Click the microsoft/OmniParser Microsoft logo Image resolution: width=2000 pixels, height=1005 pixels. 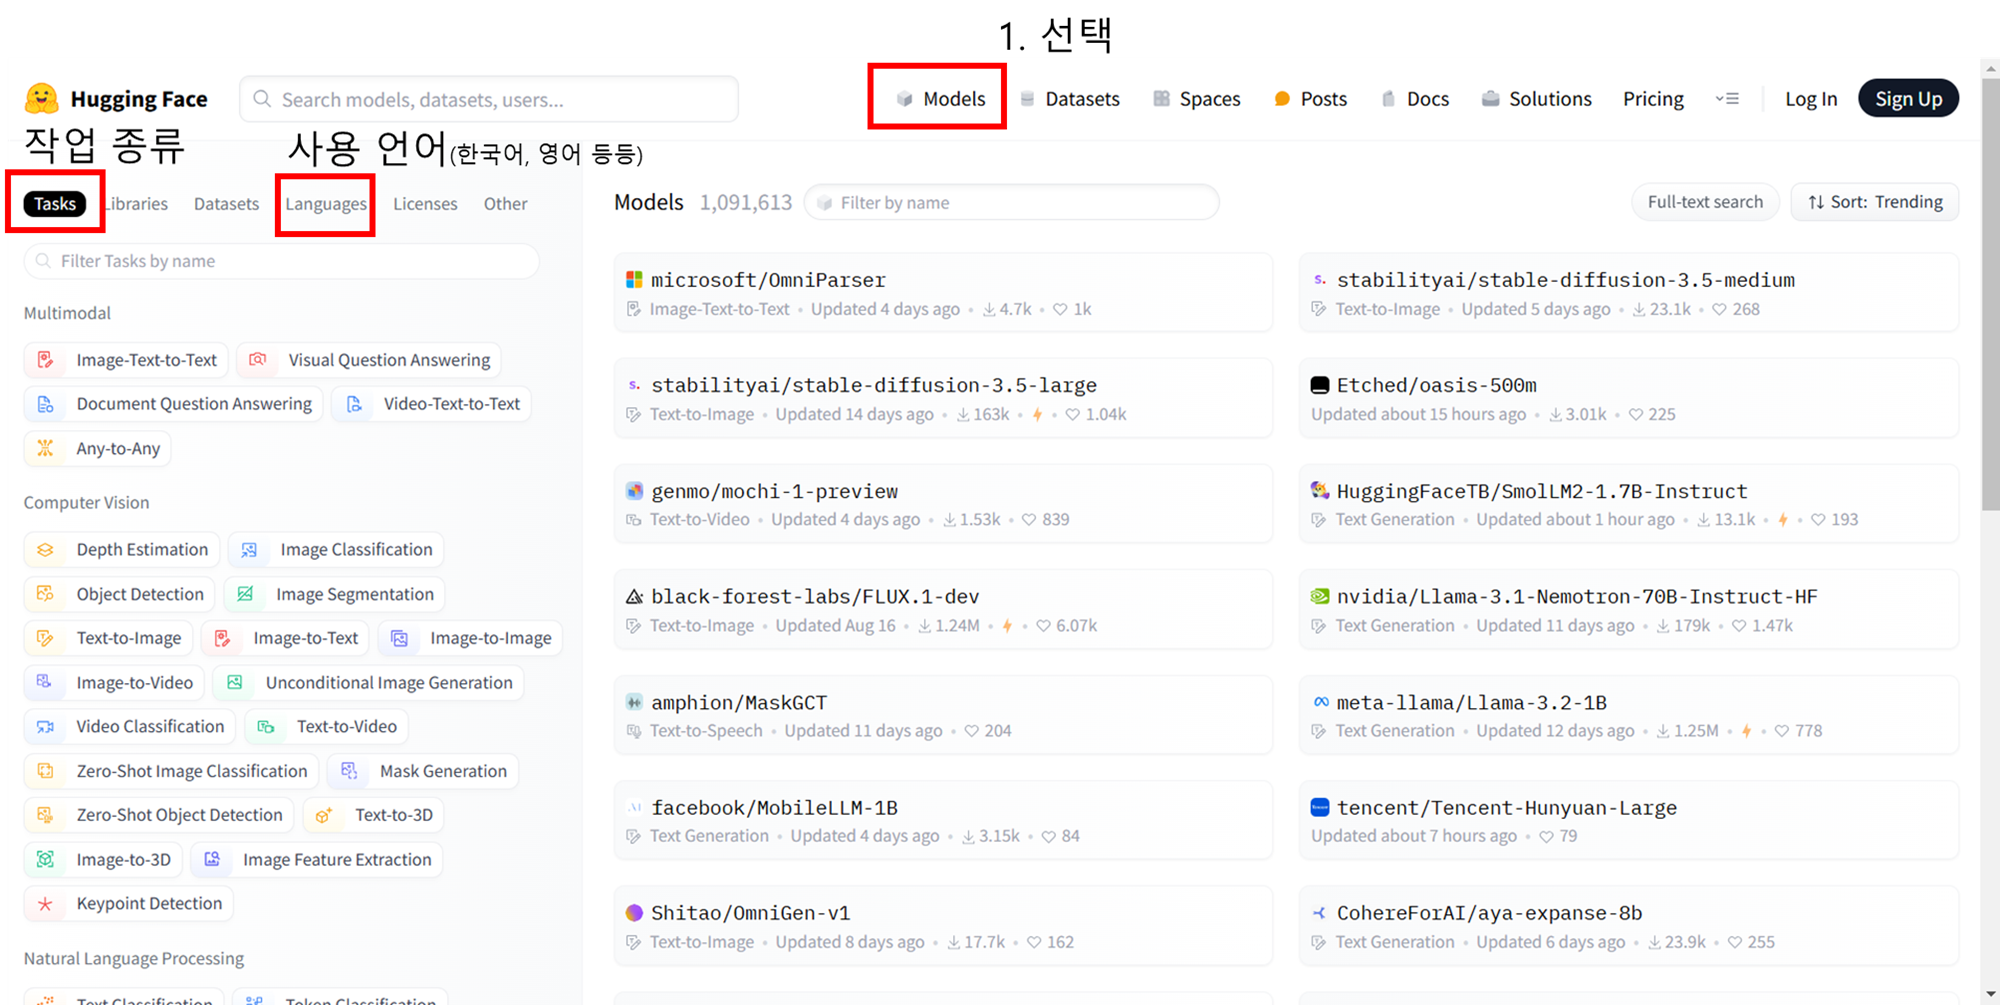coord(634,280)
